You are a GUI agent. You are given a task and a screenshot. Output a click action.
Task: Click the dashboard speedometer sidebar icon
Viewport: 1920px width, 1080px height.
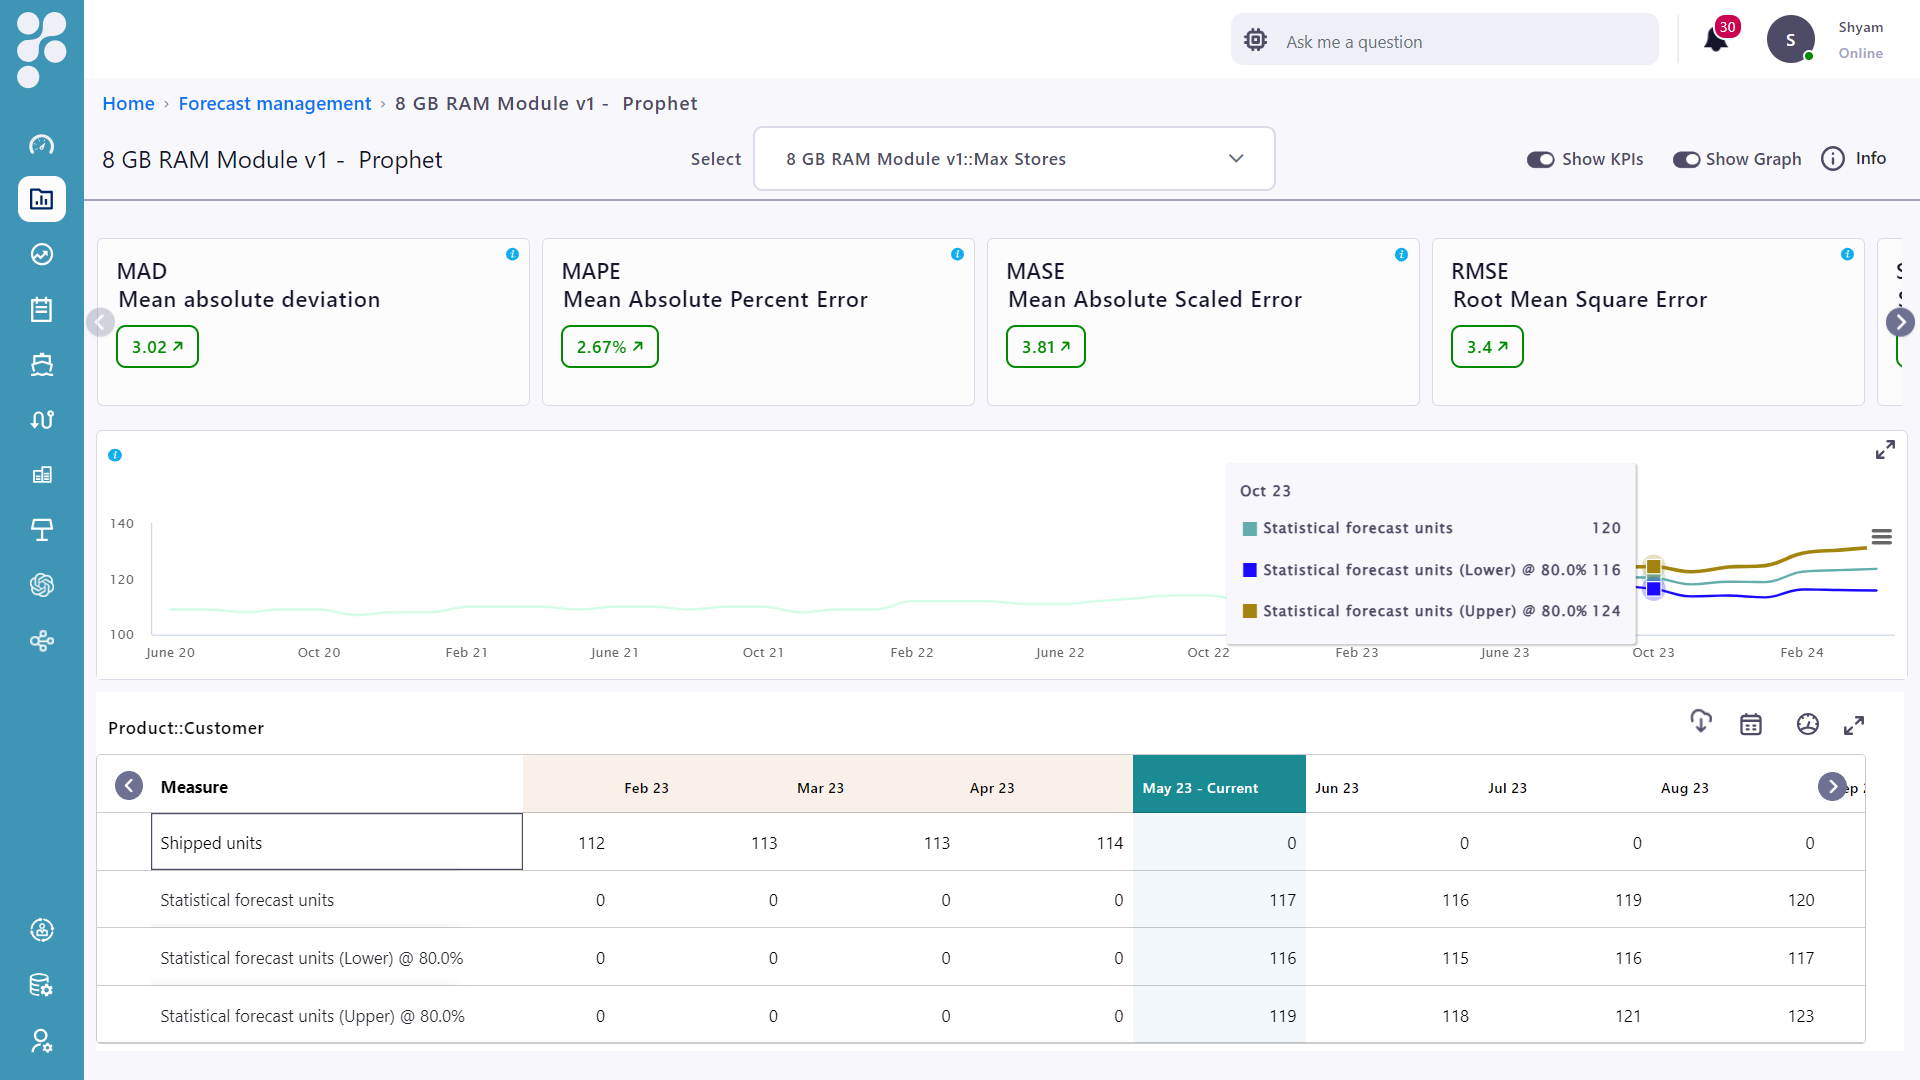click(41, 145)
